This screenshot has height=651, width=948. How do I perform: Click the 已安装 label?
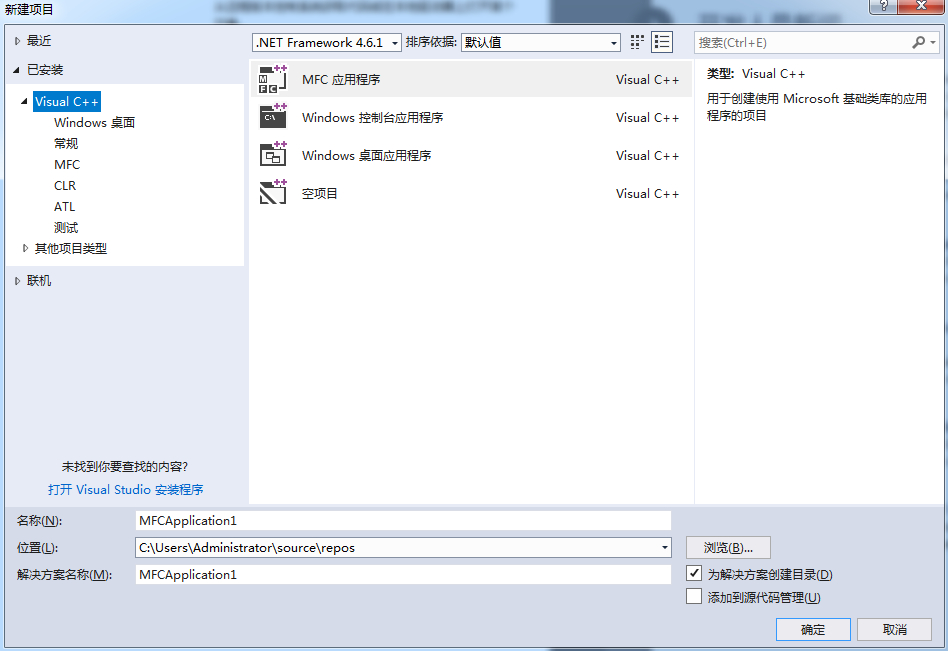click(45, 70)
